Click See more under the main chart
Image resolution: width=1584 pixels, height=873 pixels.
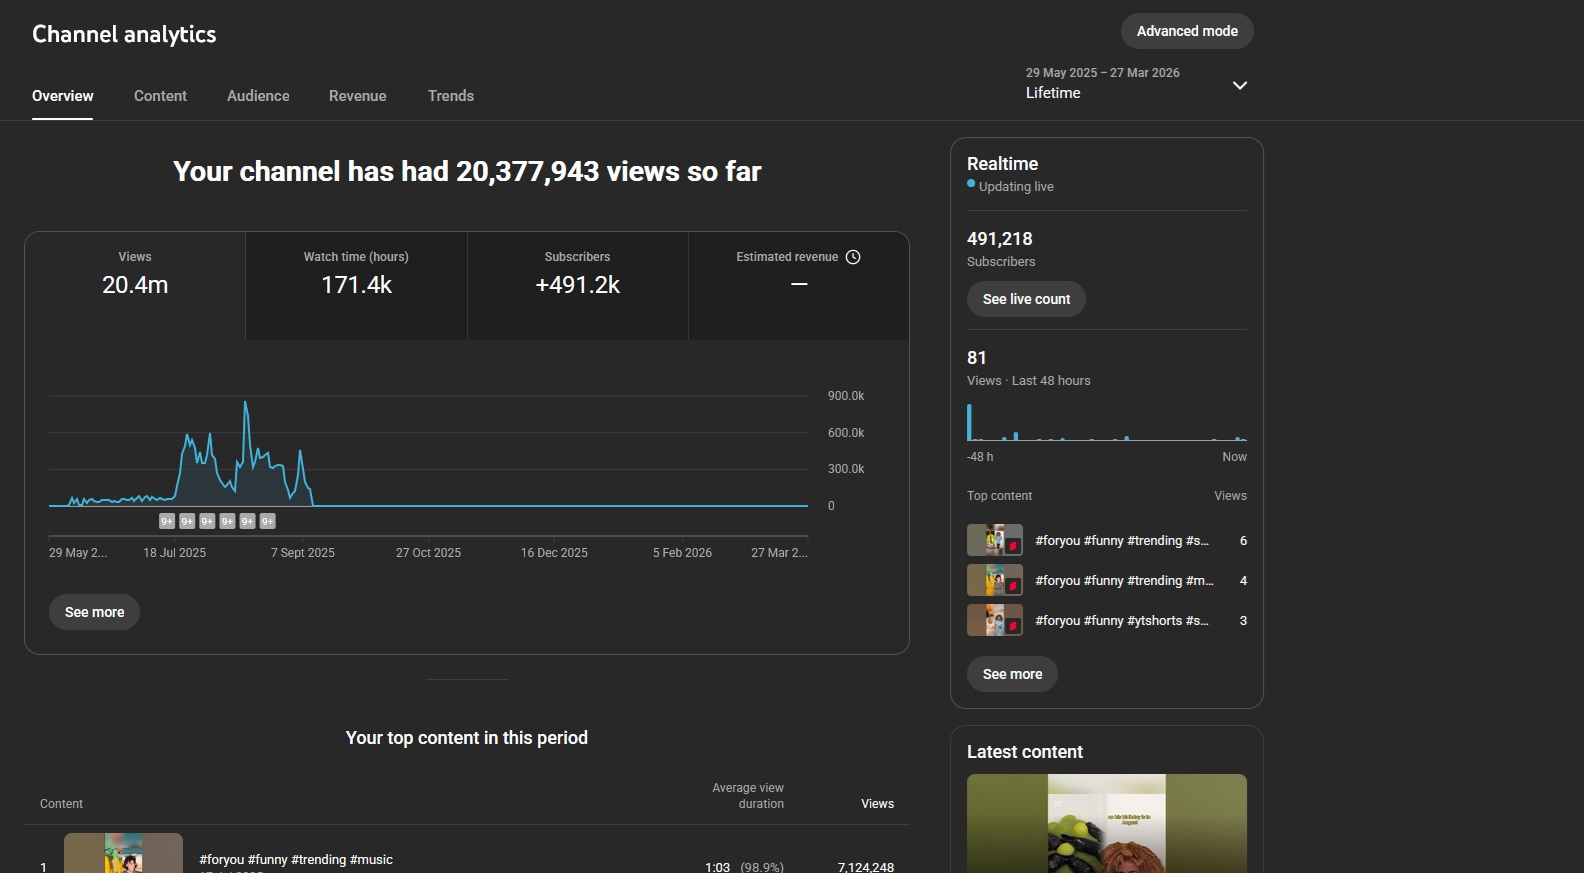point(94,612)
